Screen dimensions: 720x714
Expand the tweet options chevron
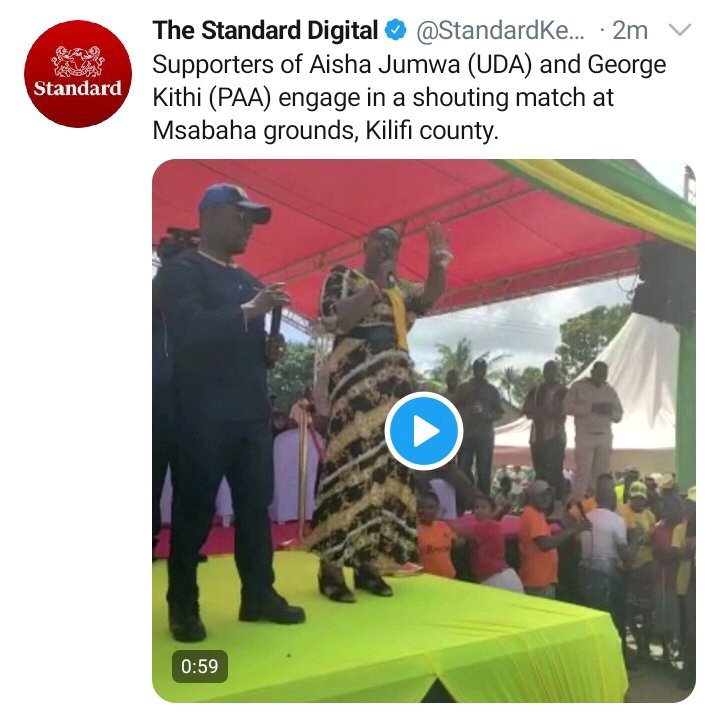coord(680,30)
